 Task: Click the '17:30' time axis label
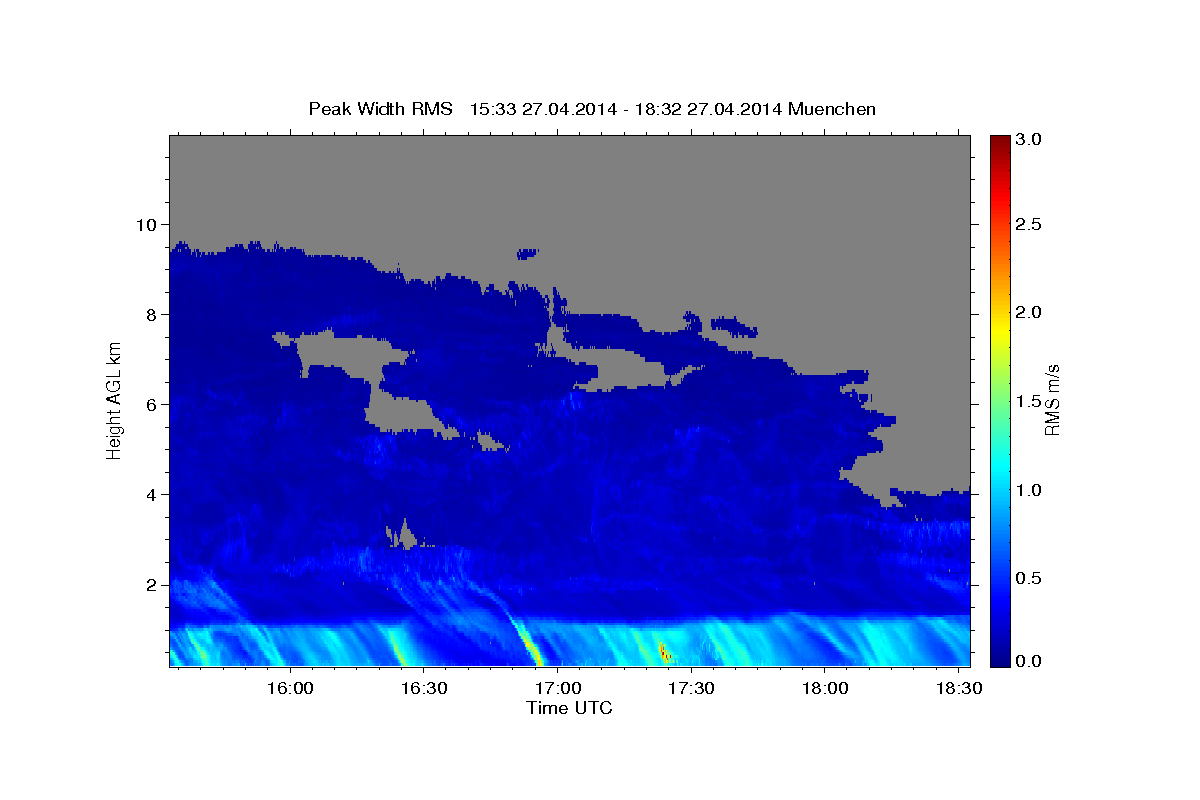(690, 688)
